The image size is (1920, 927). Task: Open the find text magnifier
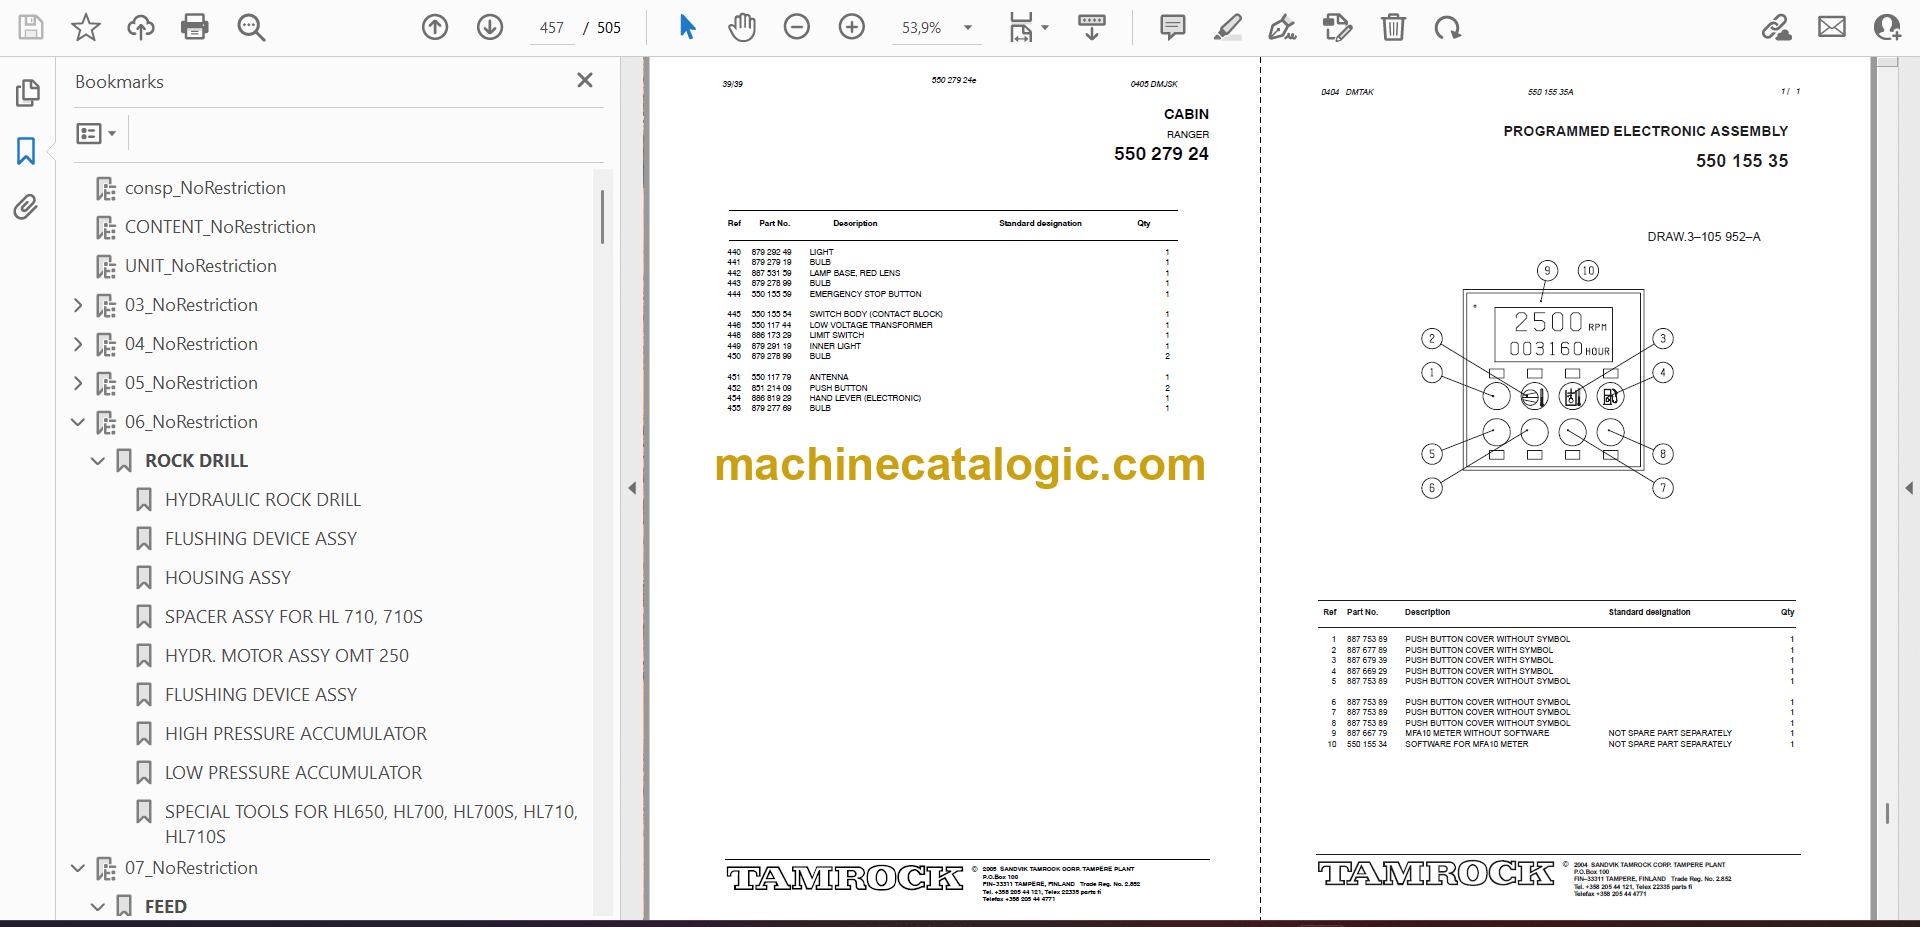251,27
